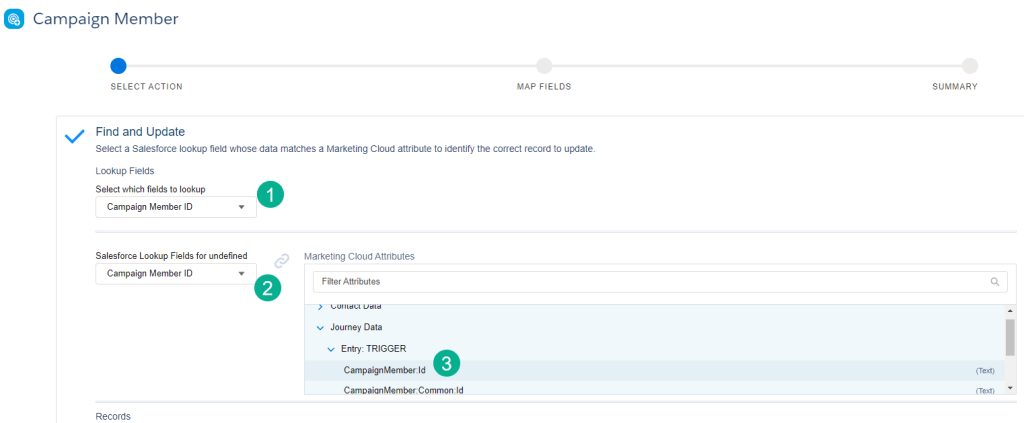Expand the Contact Data node
Image resolution: width=1024 pixels, height=423 pixels.
320,306
